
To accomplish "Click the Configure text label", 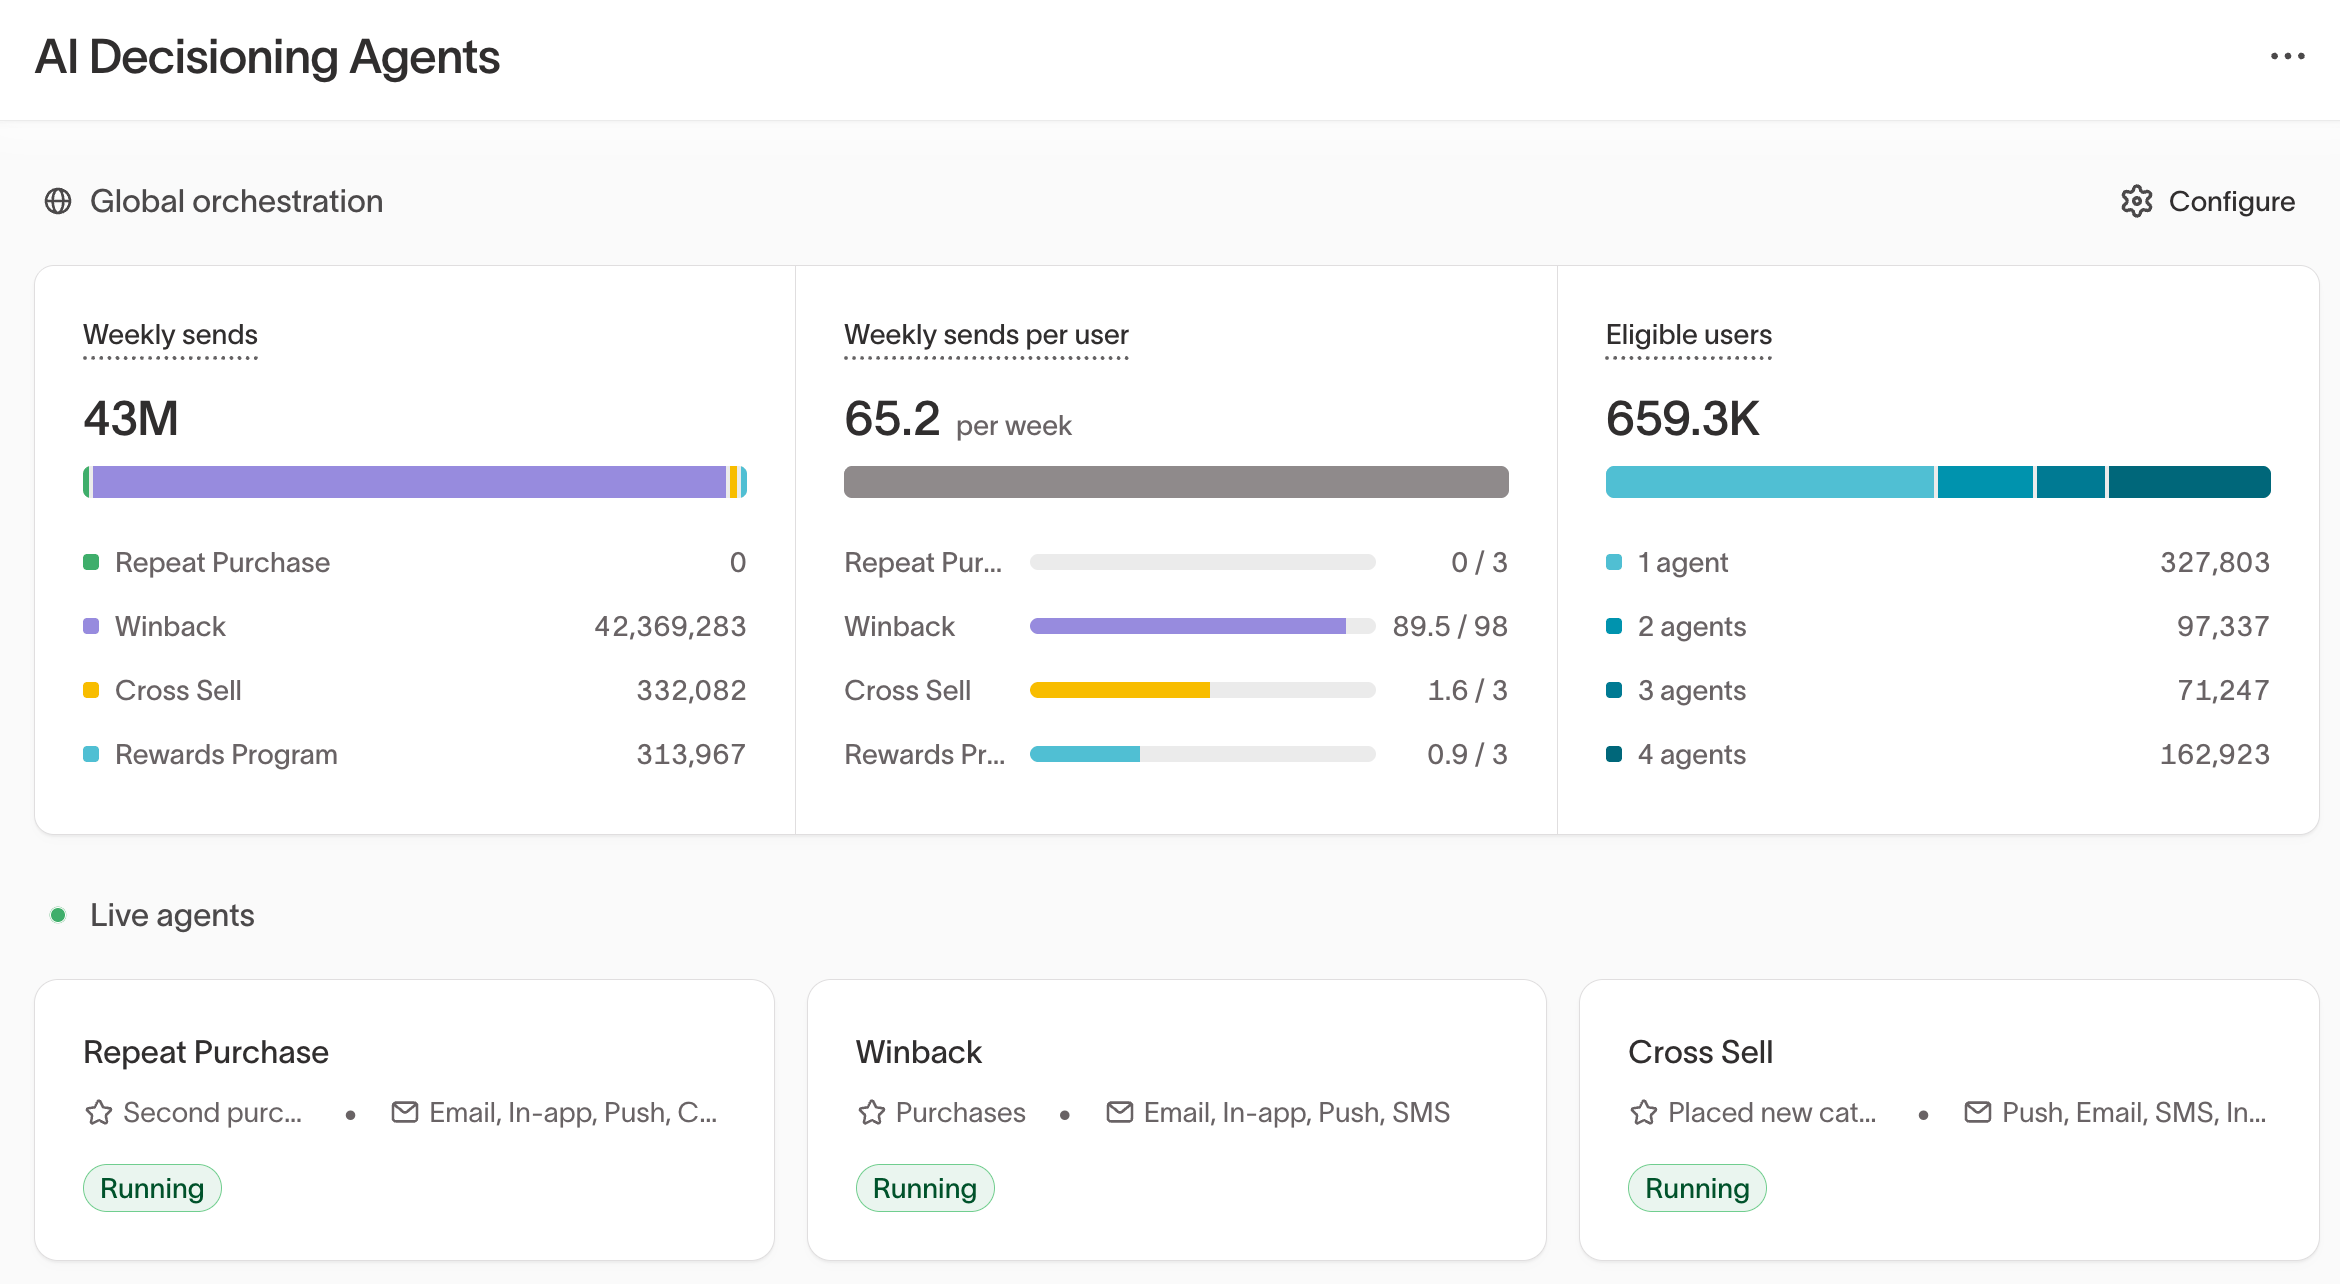I will click(2231, 201).
